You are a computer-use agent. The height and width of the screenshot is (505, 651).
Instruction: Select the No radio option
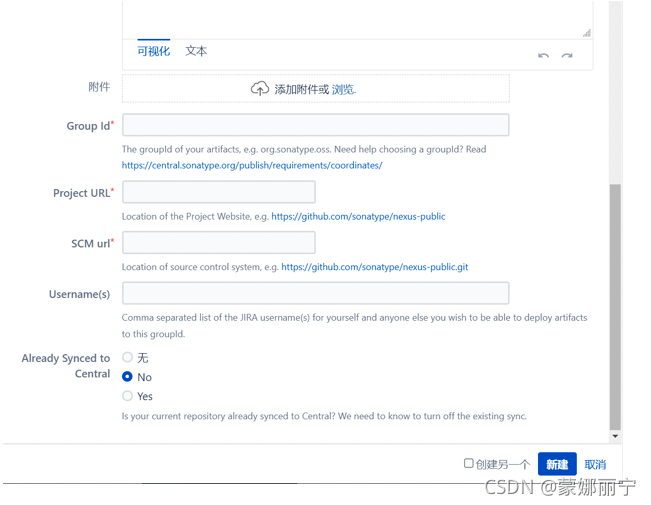pos(127,377)
